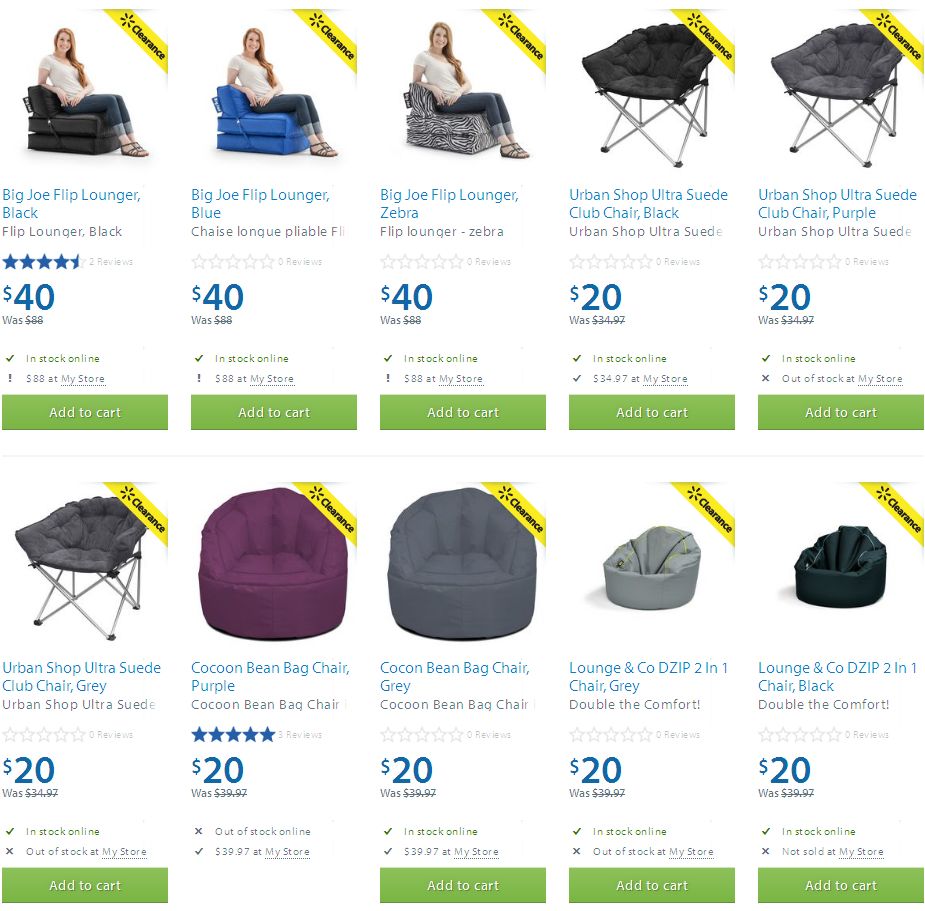This screenshot has height=911, width=925.
Task: Add Urban Shop Club Chair Black to cart
Action: (x=652, y=412)
